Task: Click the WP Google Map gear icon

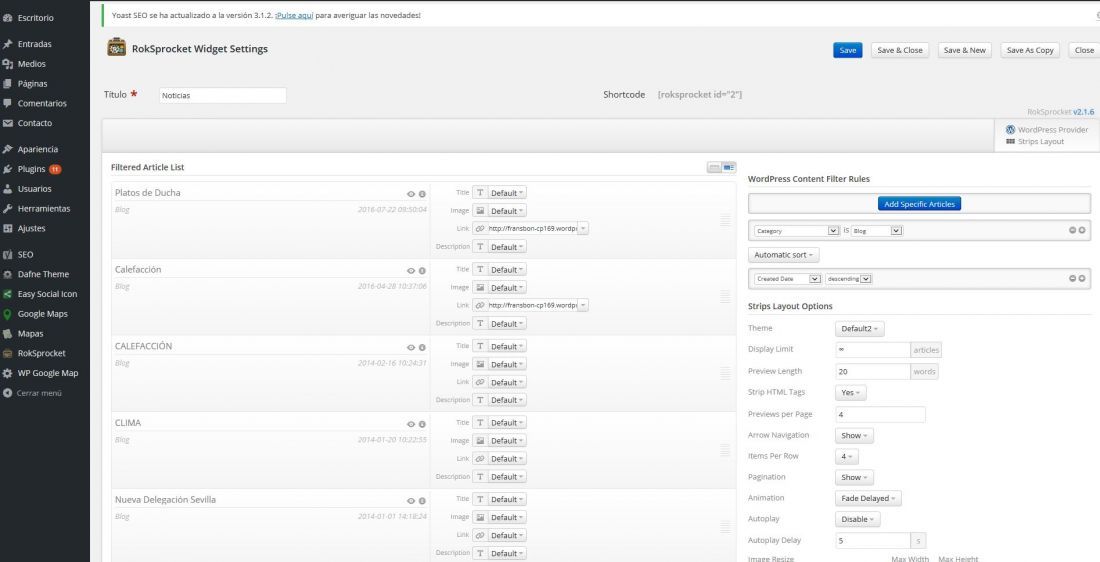Action: click(x=8, y=373)
